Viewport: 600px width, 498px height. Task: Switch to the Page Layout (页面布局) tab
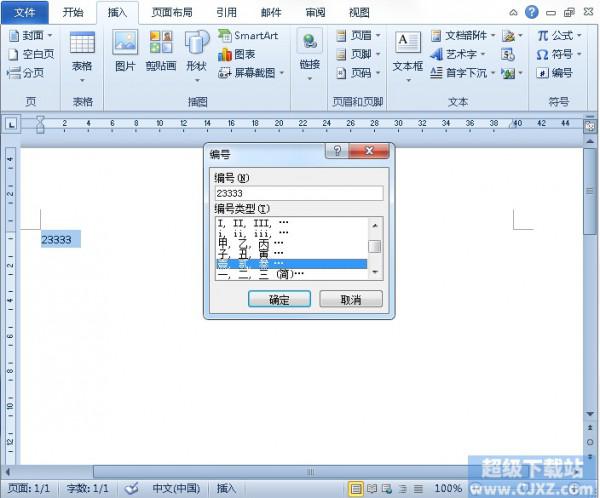point(172,13)
